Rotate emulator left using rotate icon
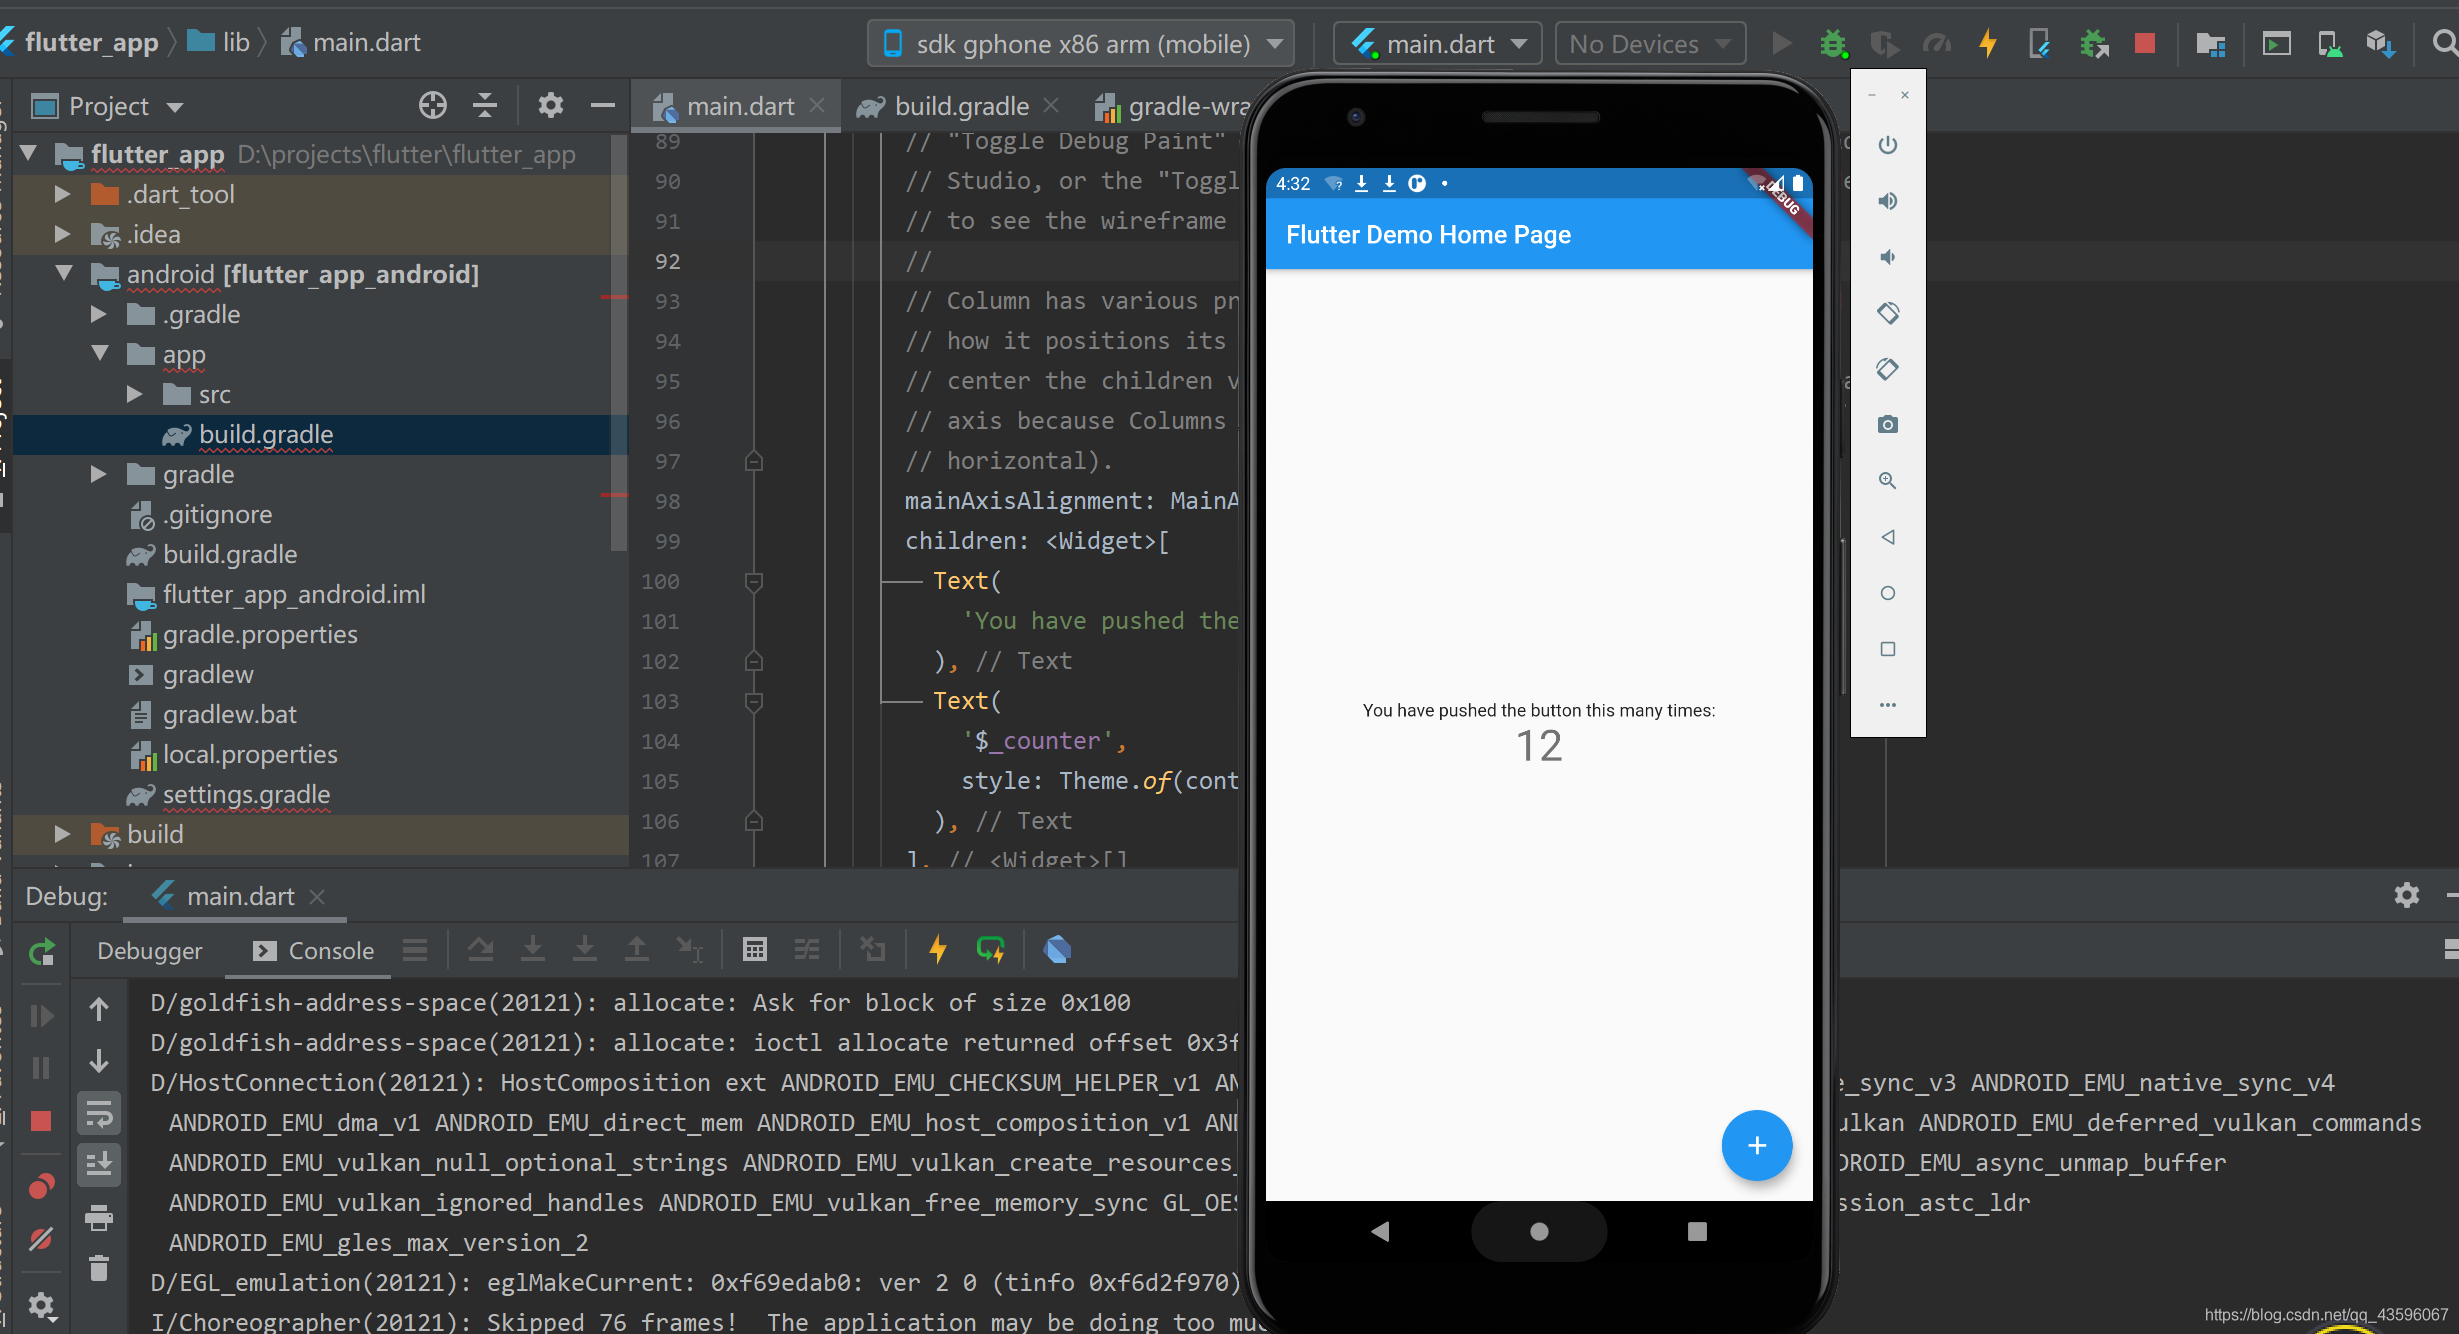 pyautogui.click(x=1887, y=313)
